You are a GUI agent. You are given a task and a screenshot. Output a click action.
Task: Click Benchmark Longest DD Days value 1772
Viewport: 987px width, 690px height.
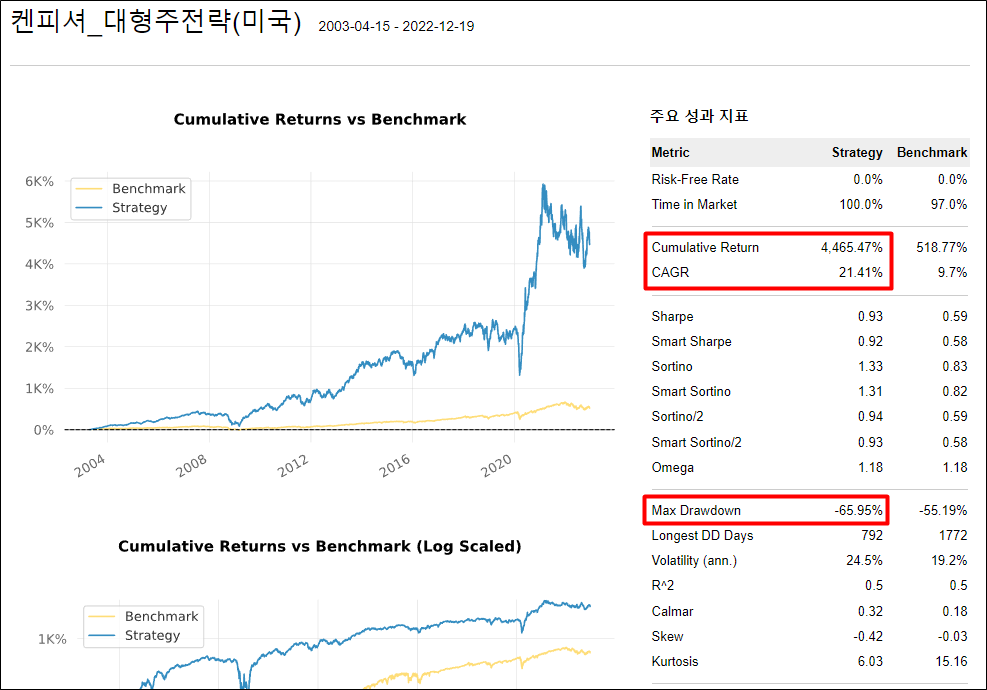click(x=952, y=535)
